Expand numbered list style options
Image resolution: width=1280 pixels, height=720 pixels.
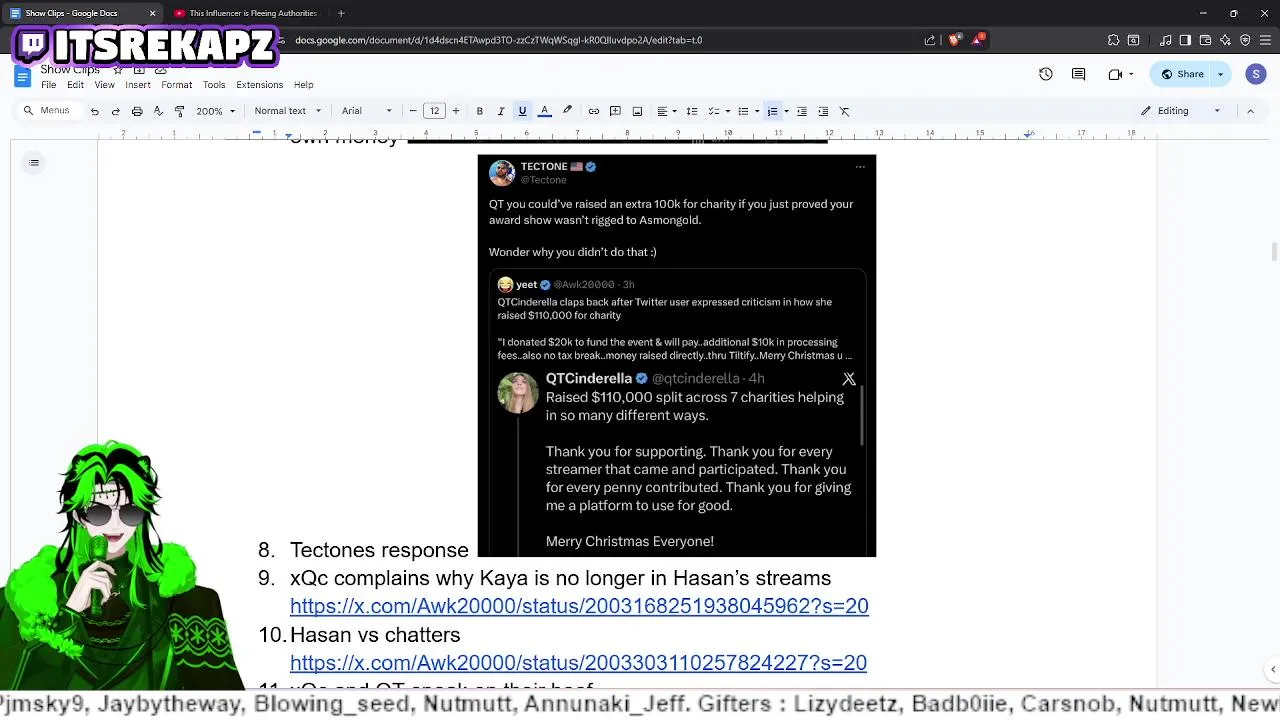pyautogui.click(x=786, y=111)
